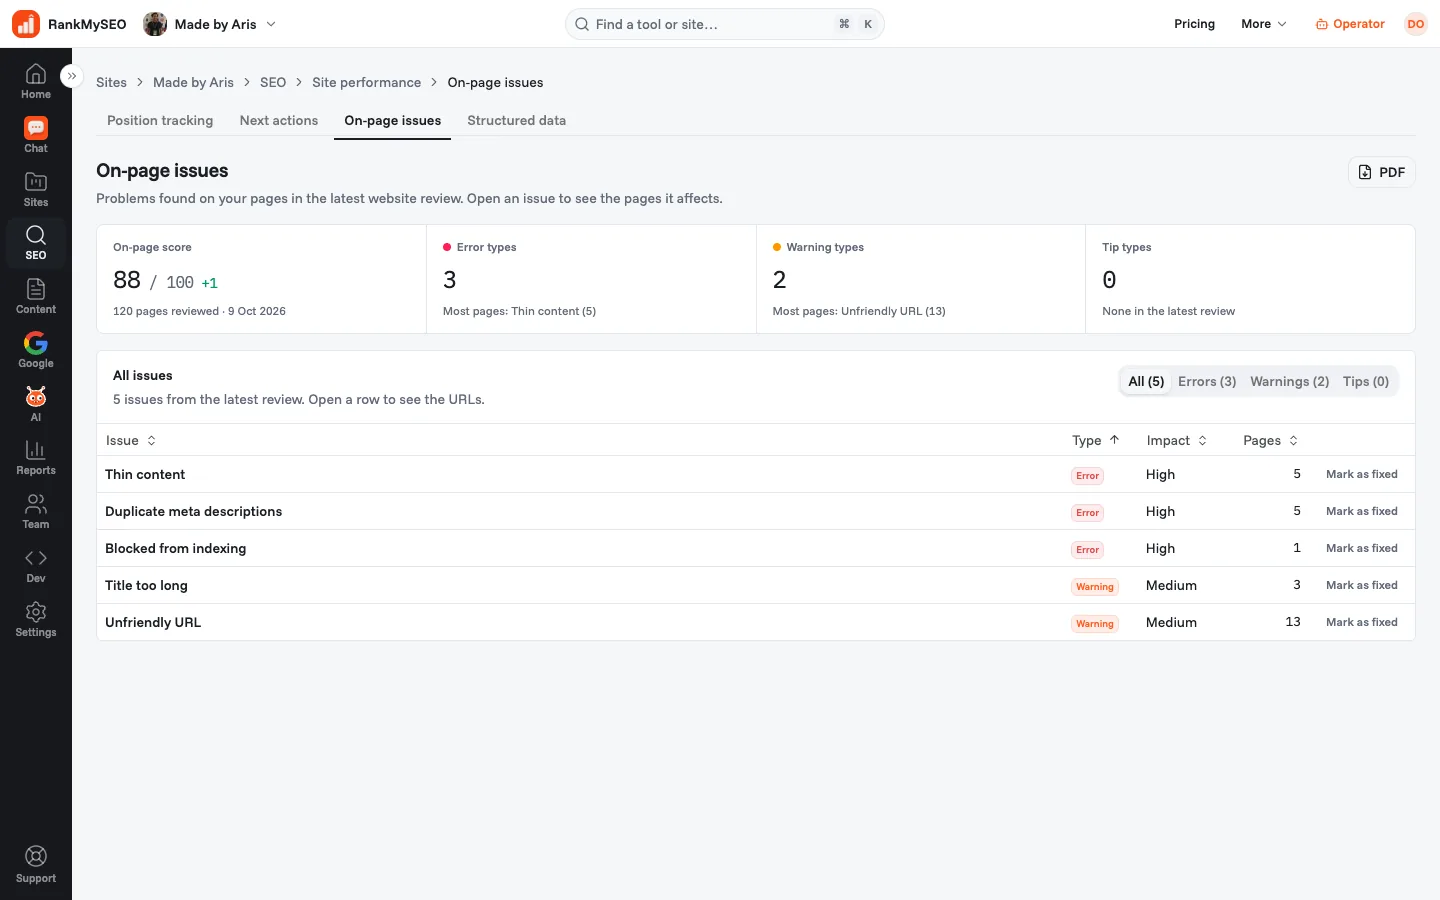Select the On-page issues tab
This screenshot has height=900, width=1440.
tap(393, 120)
